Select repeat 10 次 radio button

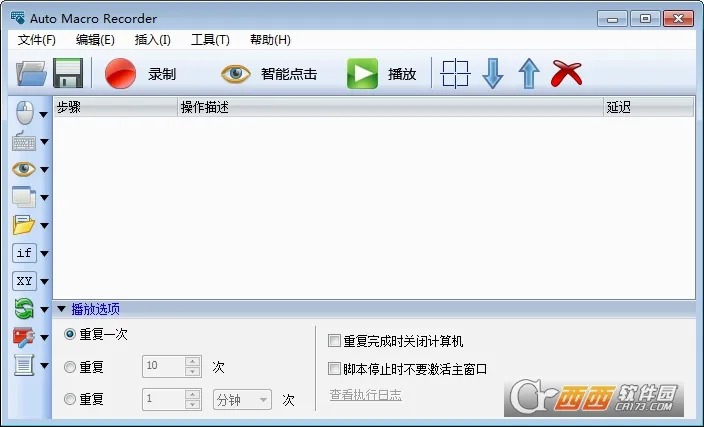pyautogui.click(x=70, y=367)
